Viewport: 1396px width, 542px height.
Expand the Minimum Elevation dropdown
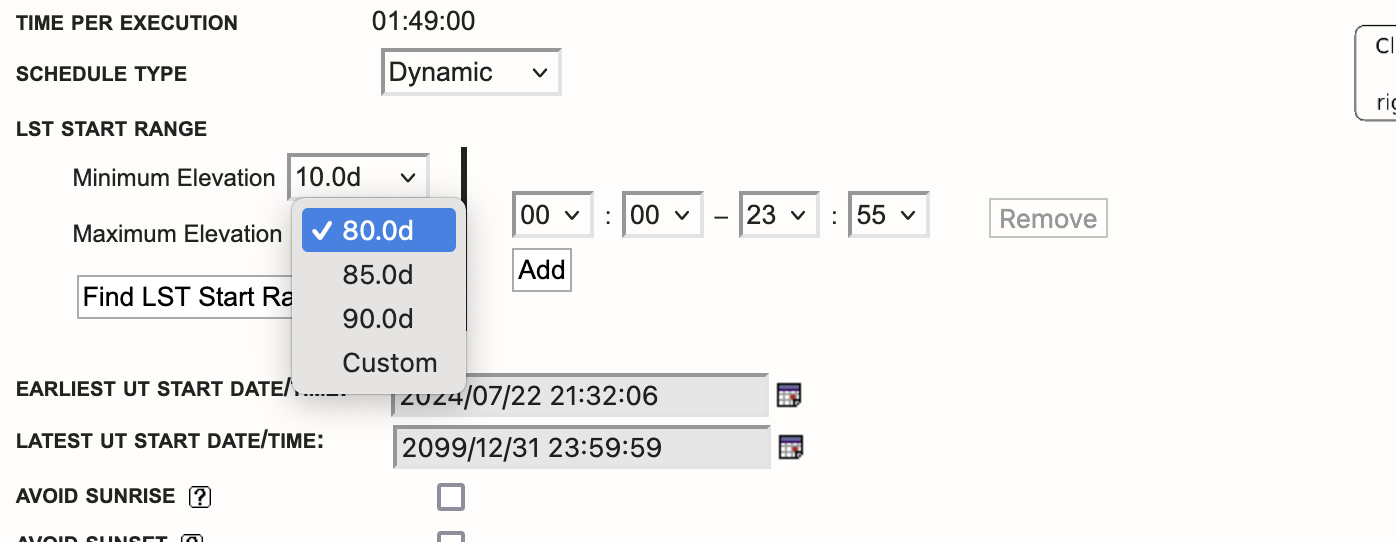click(358, 178)
